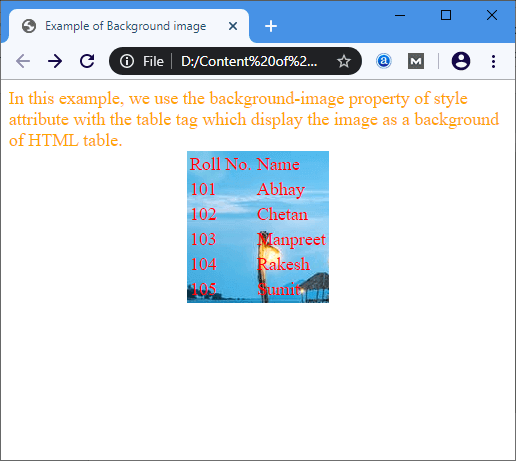Click the 'Roll No.' table header

coord(221,164)
